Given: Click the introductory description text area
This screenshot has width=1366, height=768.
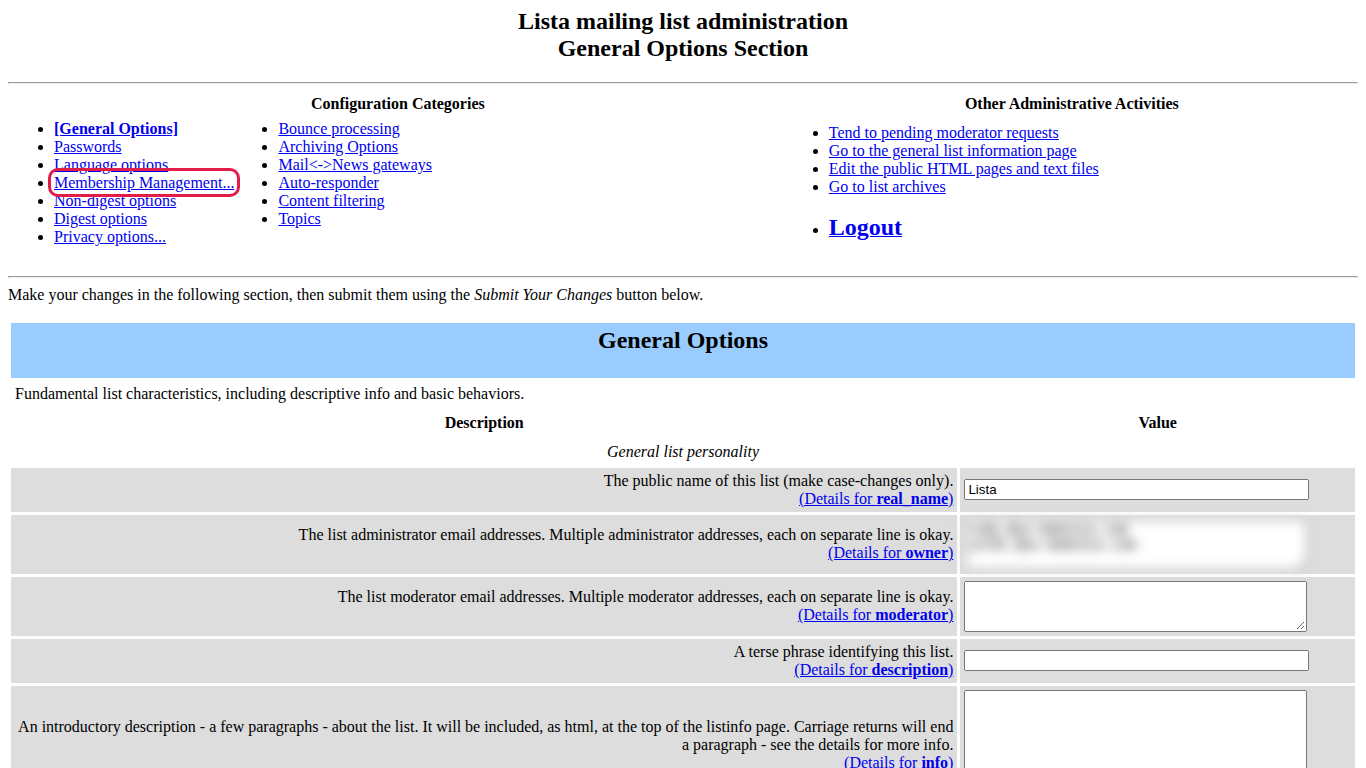Looking at the screenshot, I should click(x=1135, y=729).
